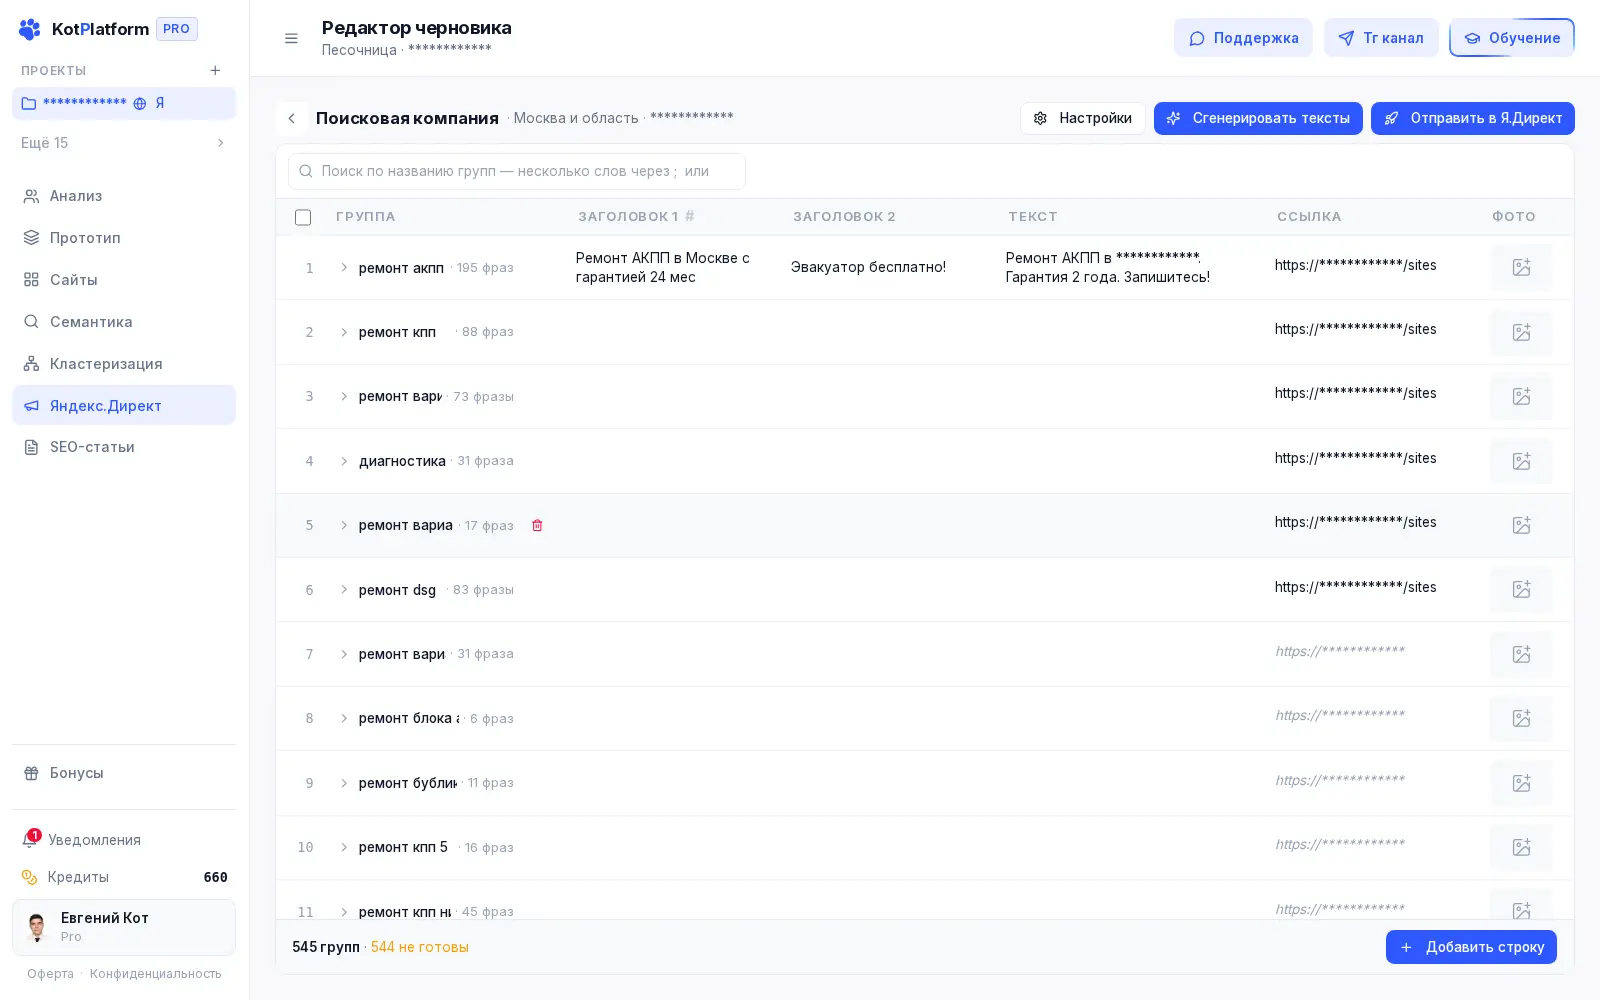Click 'Ремонт АКПП в Москве с гарантией' cell
This screenshot has height=1000, width=1600.
click(663, 267)
